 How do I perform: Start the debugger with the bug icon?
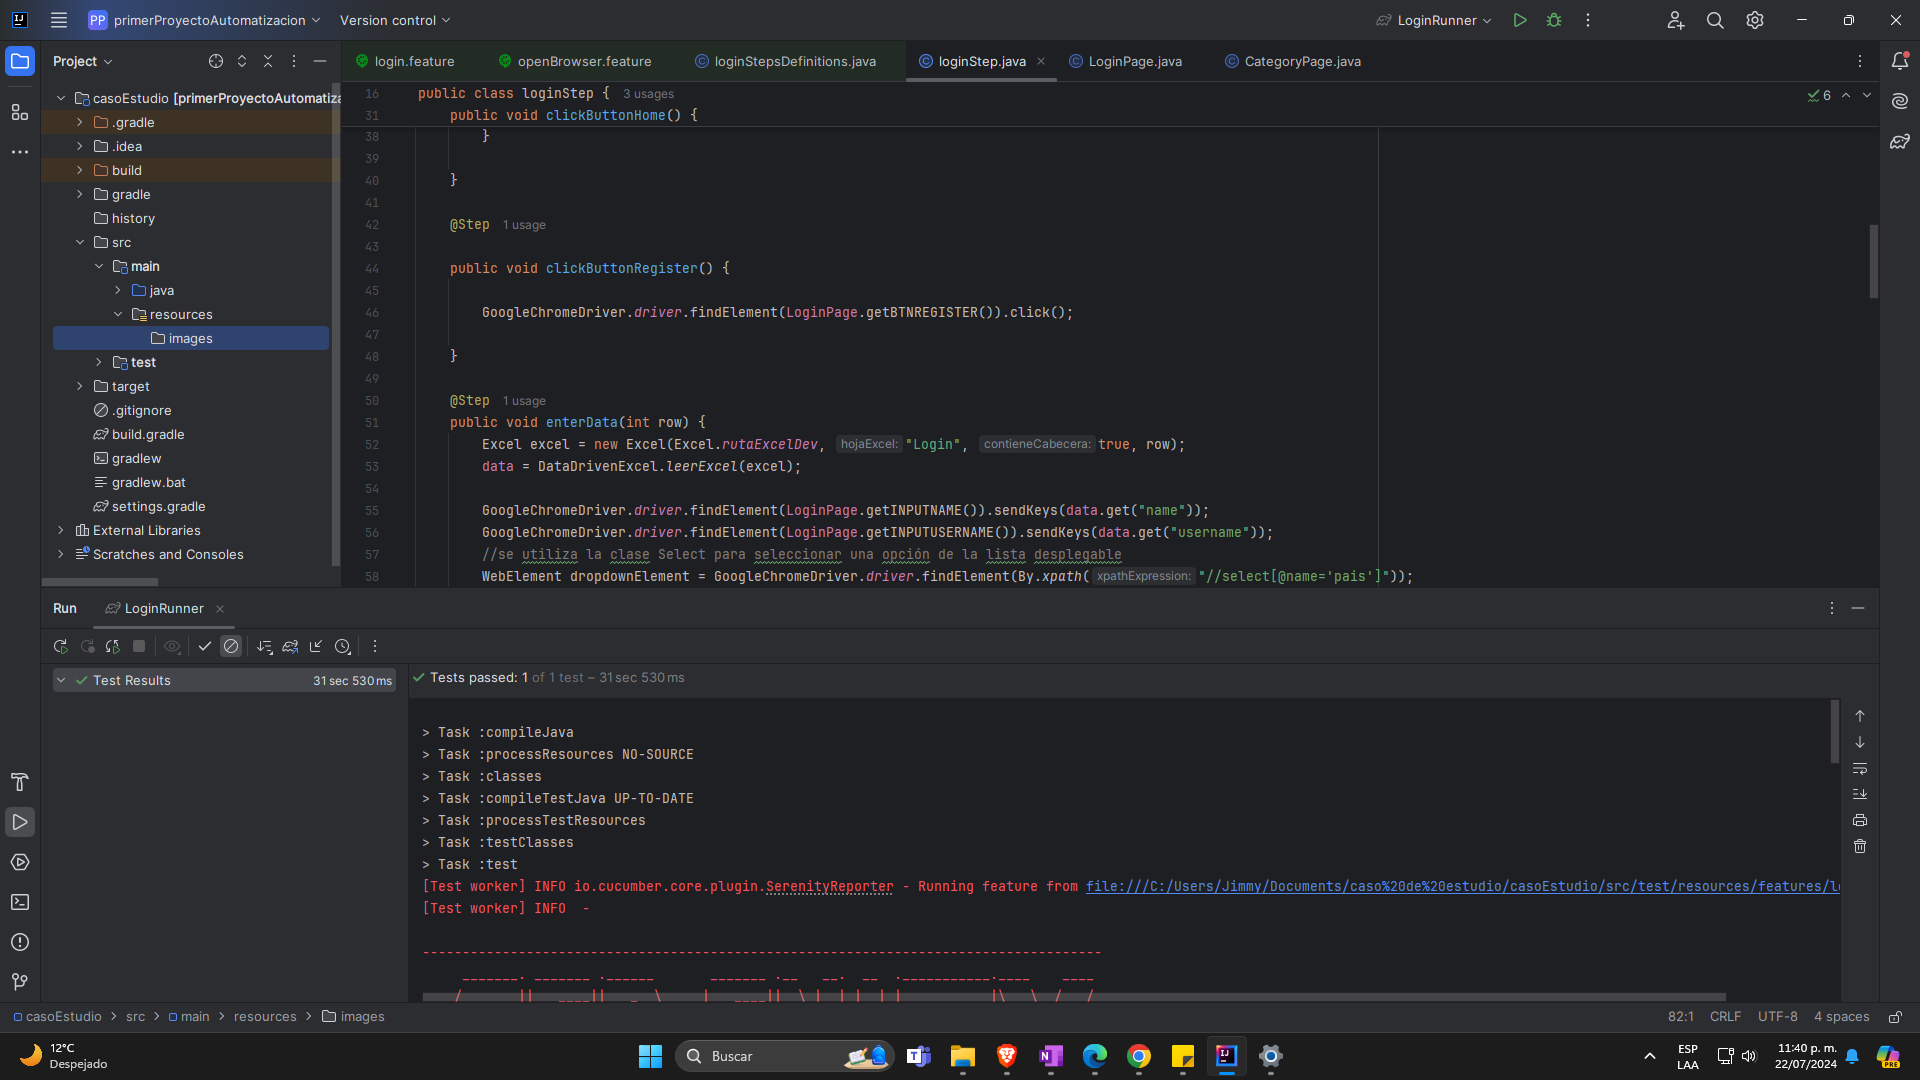tap(1554, 20)
